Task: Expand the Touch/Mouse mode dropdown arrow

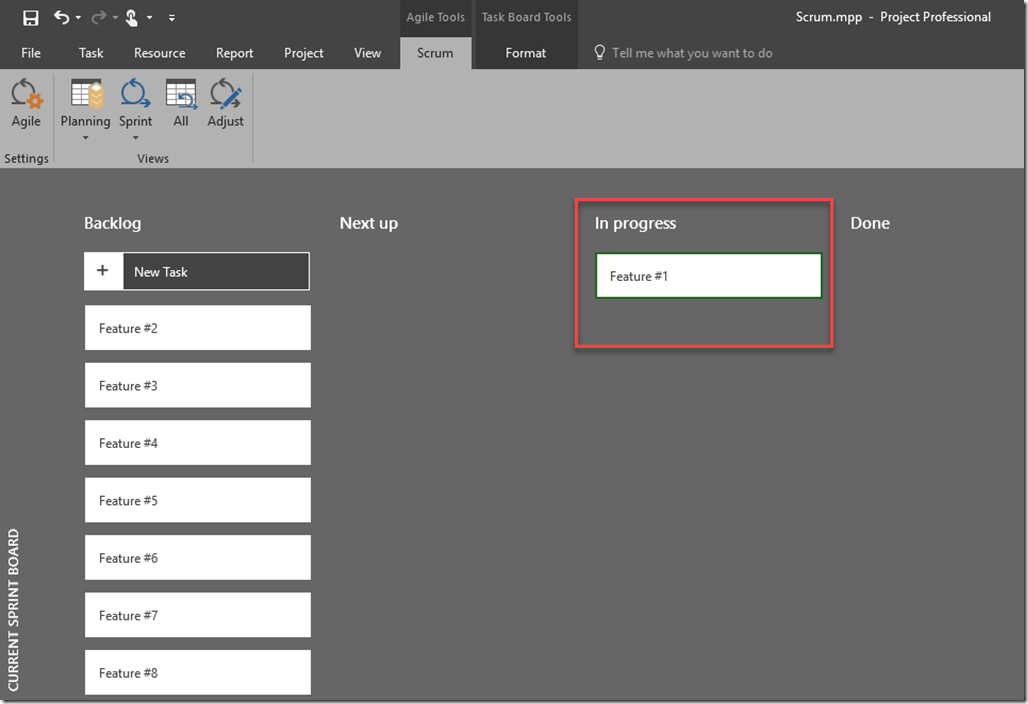Action: (149, 18)
